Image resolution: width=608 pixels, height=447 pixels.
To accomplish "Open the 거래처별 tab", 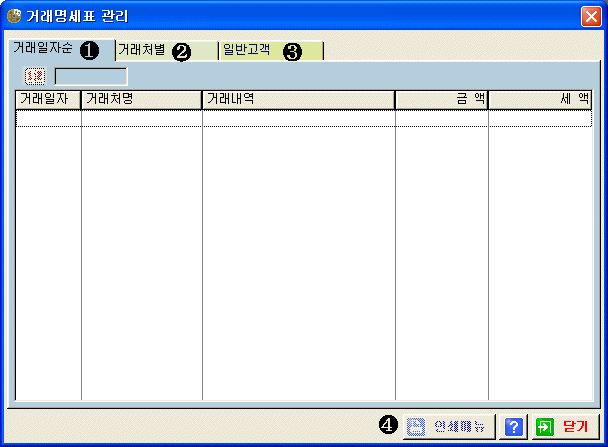I will [142, 50].
